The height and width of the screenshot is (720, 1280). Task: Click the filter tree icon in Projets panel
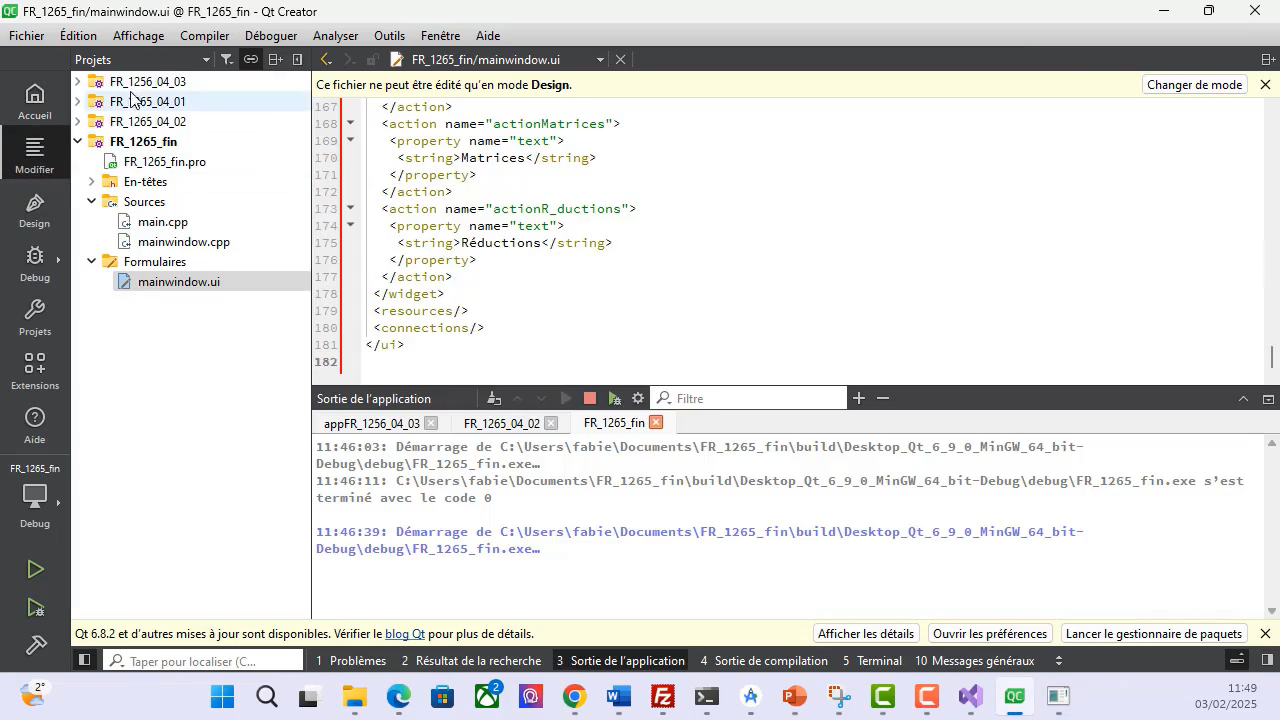[227, 60]
